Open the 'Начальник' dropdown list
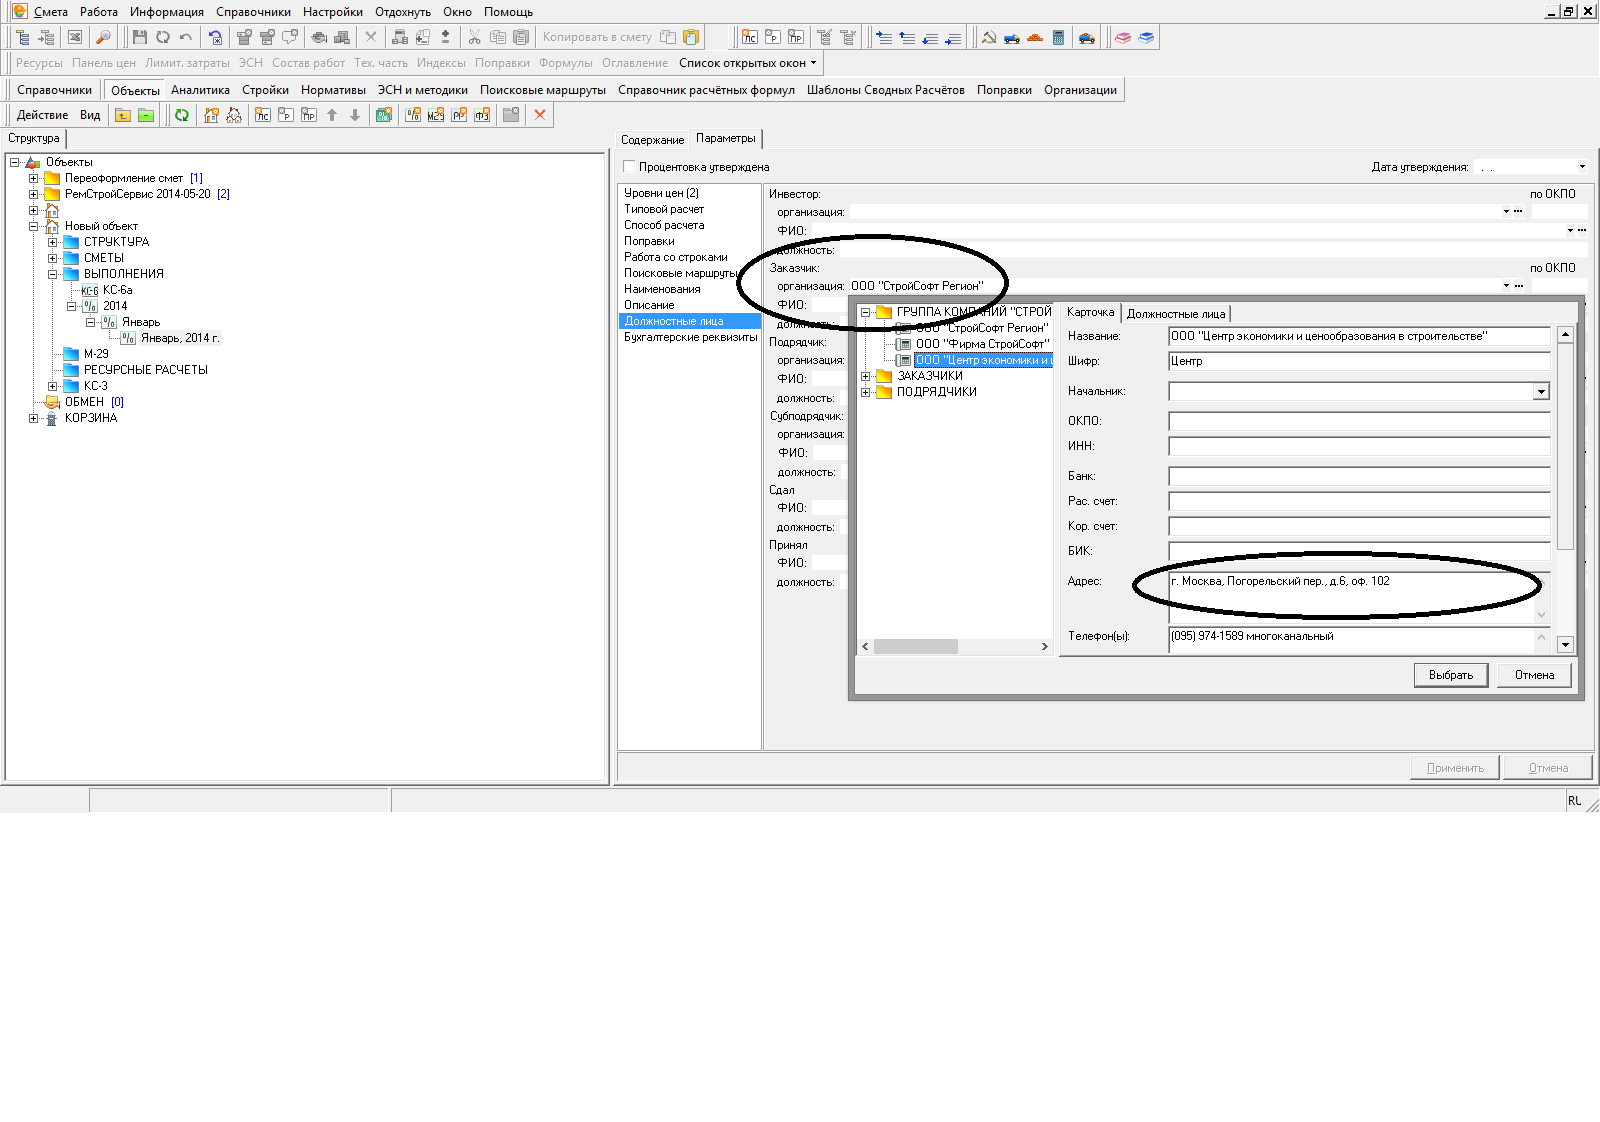Viewport: 1600px width, 1122px height. coord(1541,392)
